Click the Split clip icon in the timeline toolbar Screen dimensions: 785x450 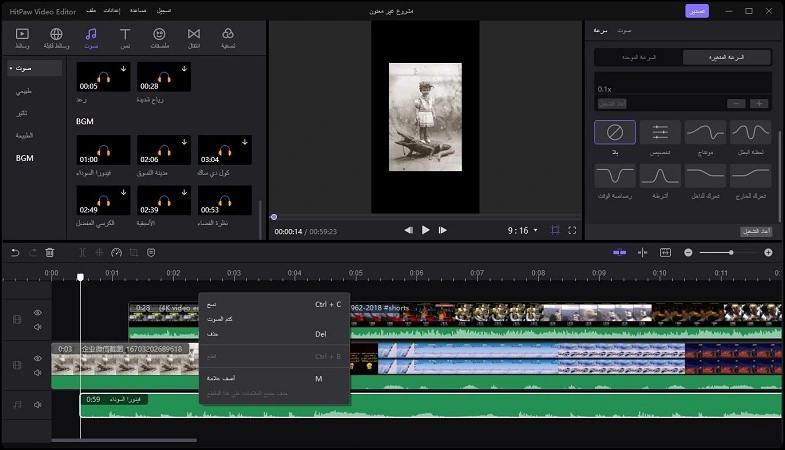tap(82, 253)
